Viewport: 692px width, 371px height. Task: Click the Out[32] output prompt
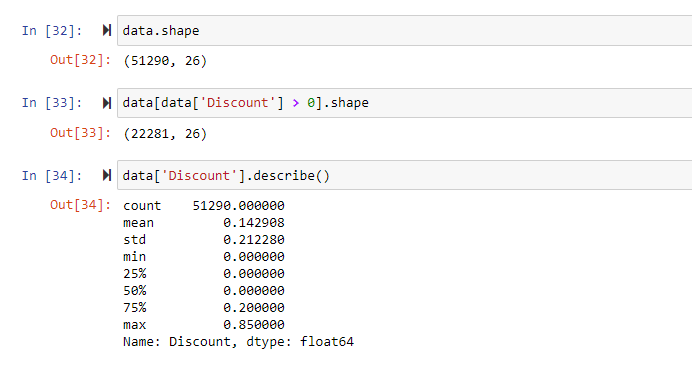pyautogui.click(x=80, y=60)
